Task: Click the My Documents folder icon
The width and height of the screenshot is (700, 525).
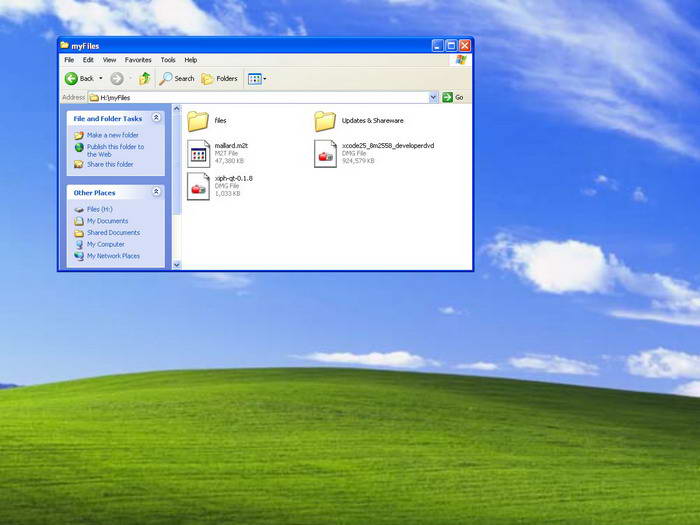Action: 79,221
